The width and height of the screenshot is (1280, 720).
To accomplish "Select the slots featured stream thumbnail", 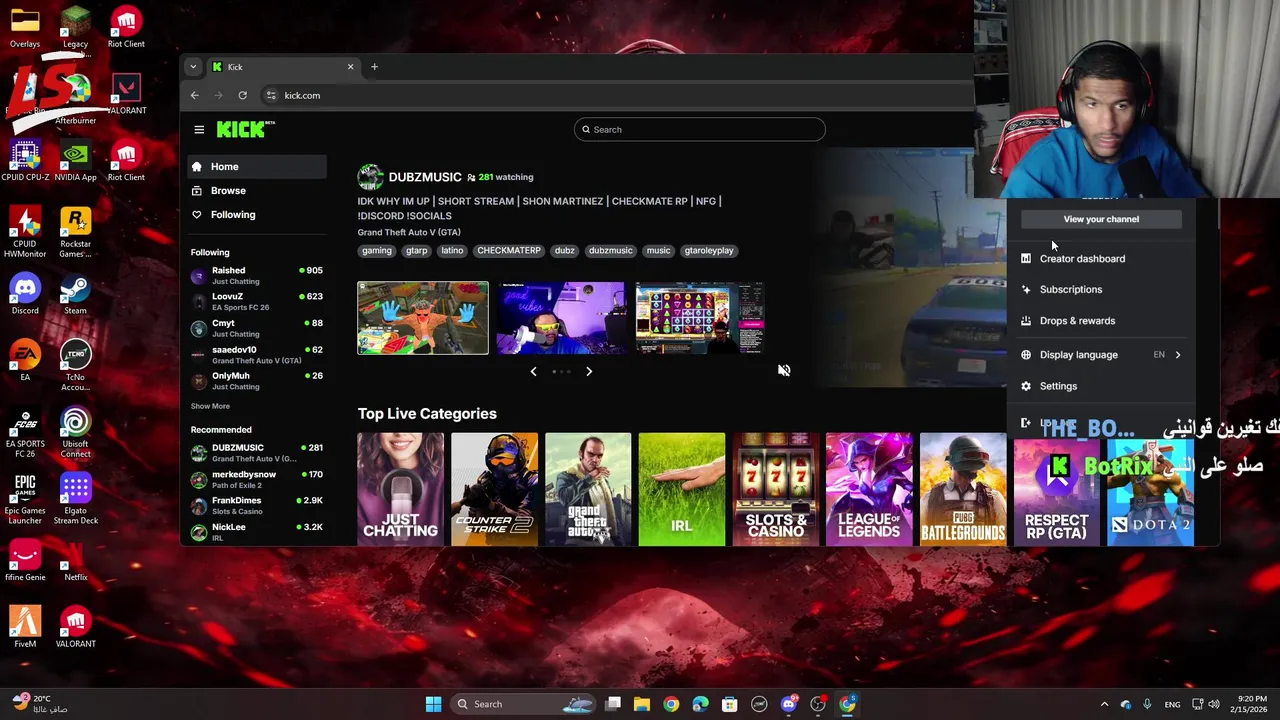I will (x=699, y=318).
